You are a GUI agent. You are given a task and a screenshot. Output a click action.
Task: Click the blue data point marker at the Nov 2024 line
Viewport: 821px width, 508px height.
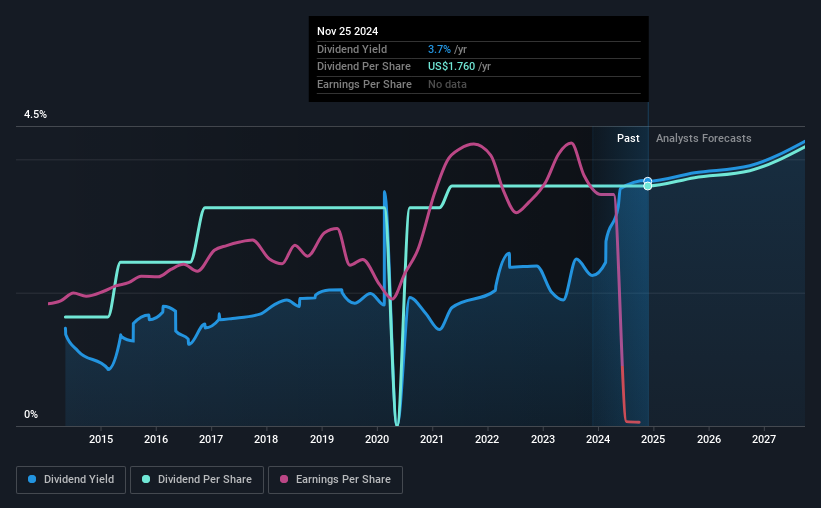(648, 181)
